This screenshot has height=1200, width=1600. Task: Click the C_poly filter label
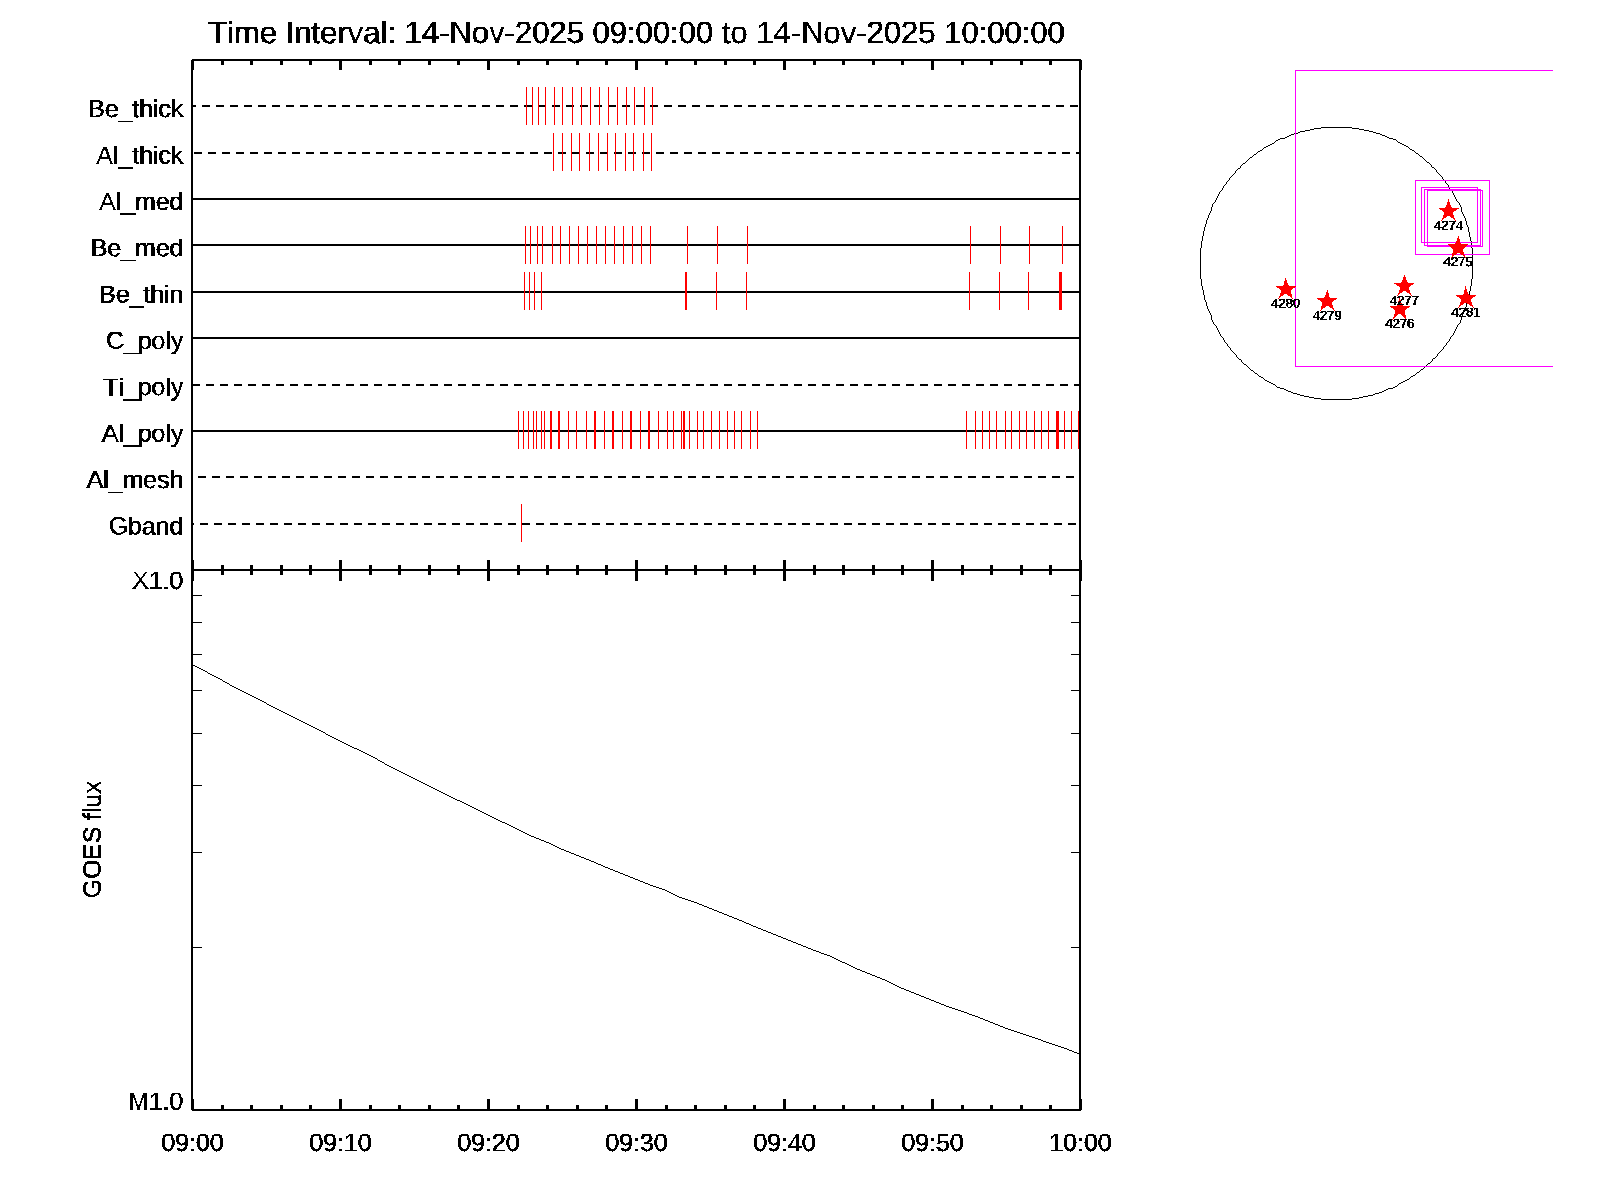[x=144, y=341]
